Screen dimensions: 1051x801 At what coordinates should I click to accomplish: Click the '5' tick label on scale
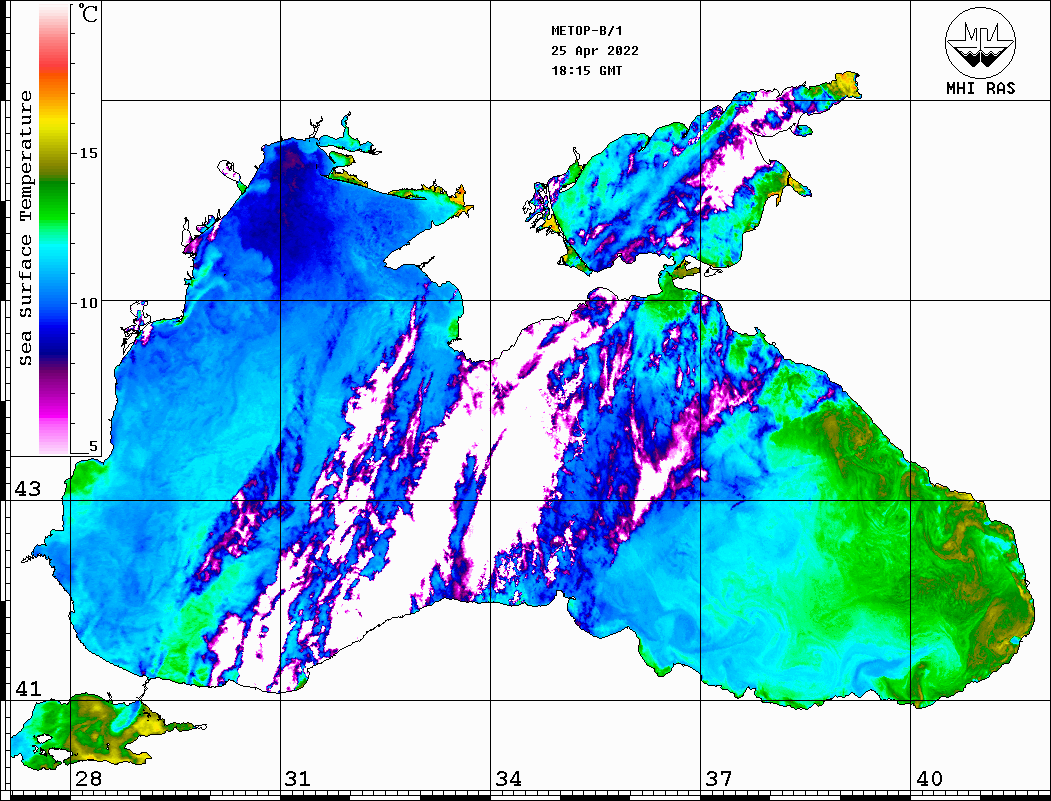pyautogui.click(x=93, y=447)
